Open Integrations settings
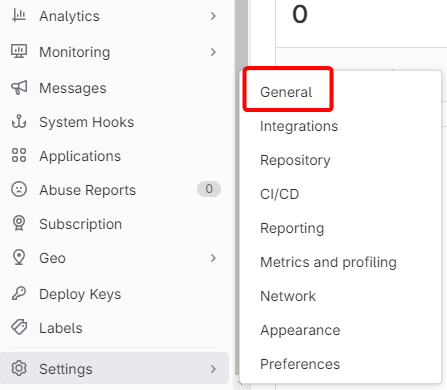This screenshot has width=447, height=390. (x=299, y=126)
